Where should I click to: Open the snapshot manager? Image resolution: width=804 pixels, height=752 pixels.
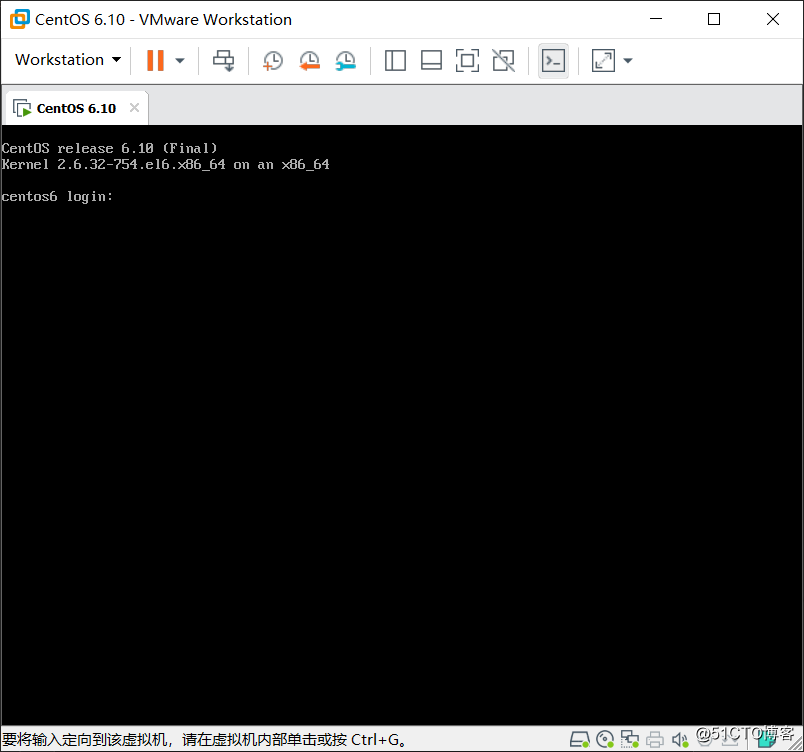346,60
